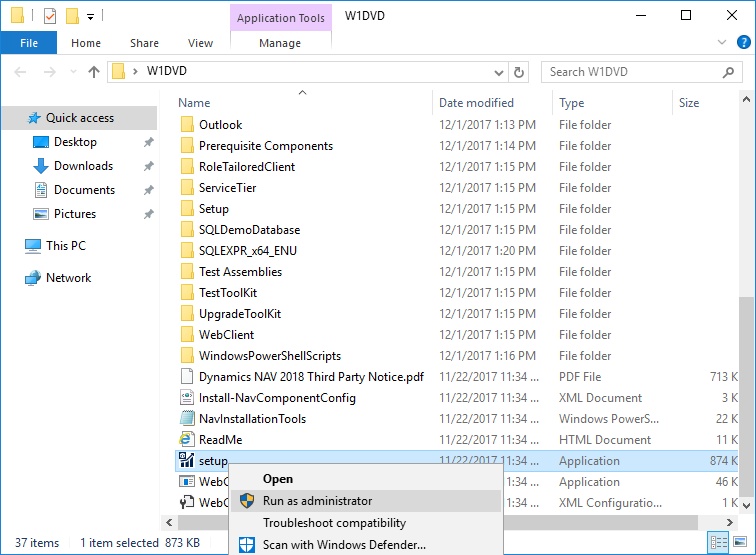Click the Help question mark icon
Screen dimensions: 756x555
[x=744, y=42]
